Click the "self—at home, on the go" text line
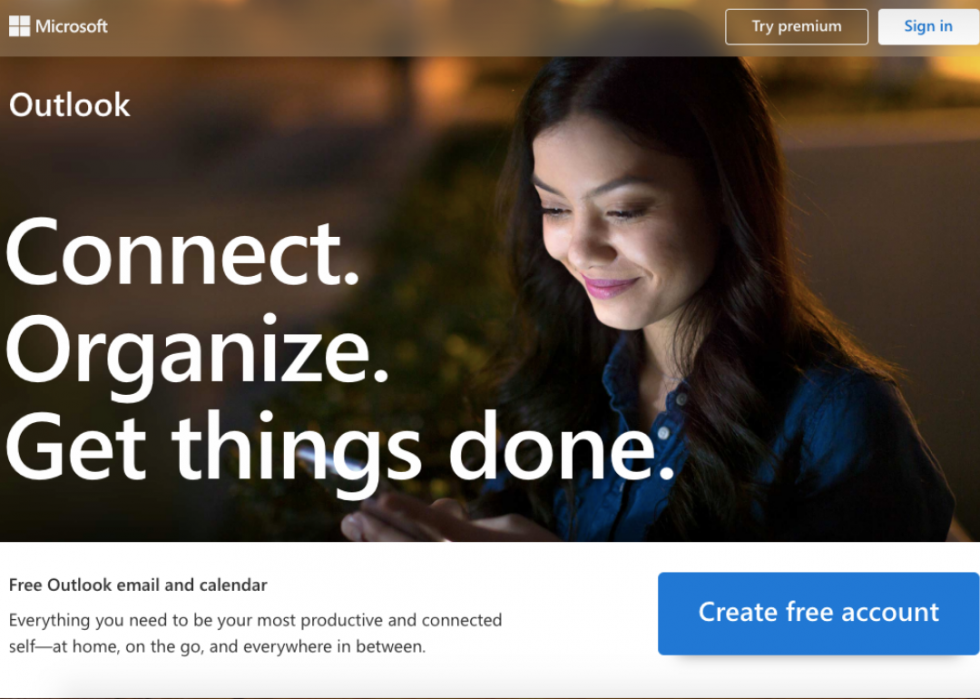Image resolution: width=980 pixels, height=699 pixels. (x=217, y=646)
